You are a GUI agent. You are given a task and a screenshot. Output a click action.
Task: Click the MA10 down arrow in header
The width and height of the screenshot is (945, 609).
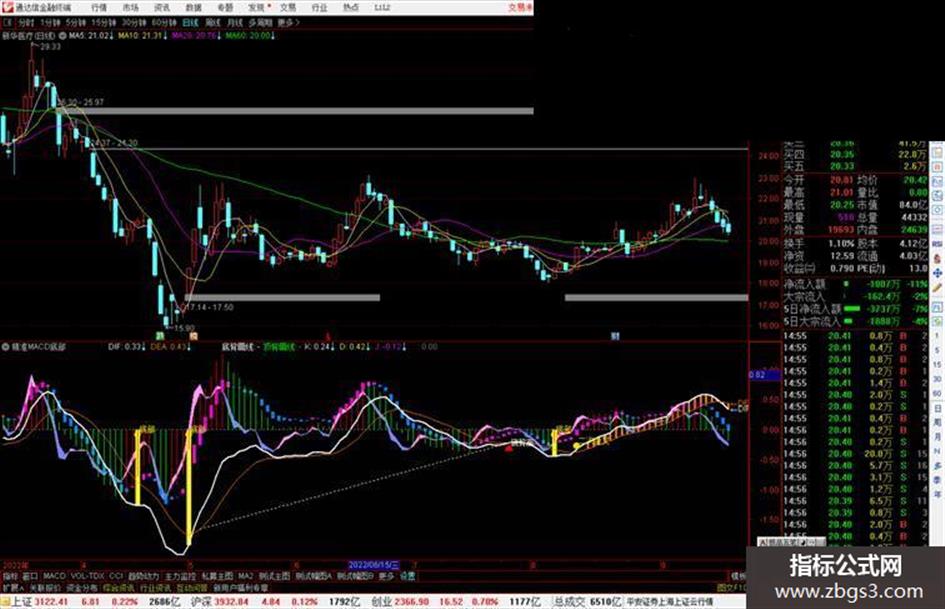point(164,36)
